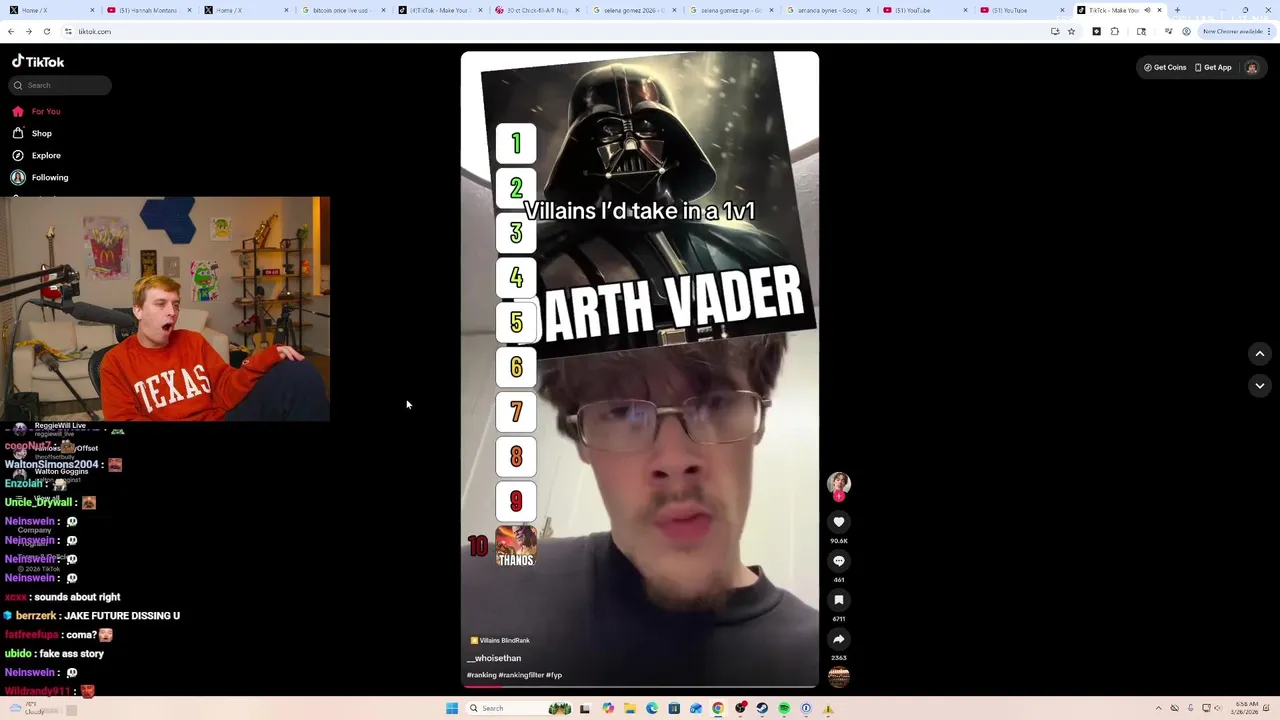Open TikTok profile avatar menu
Image resolution: width=1280 pixels, height=720 pixels.
tap(1251, 67)
